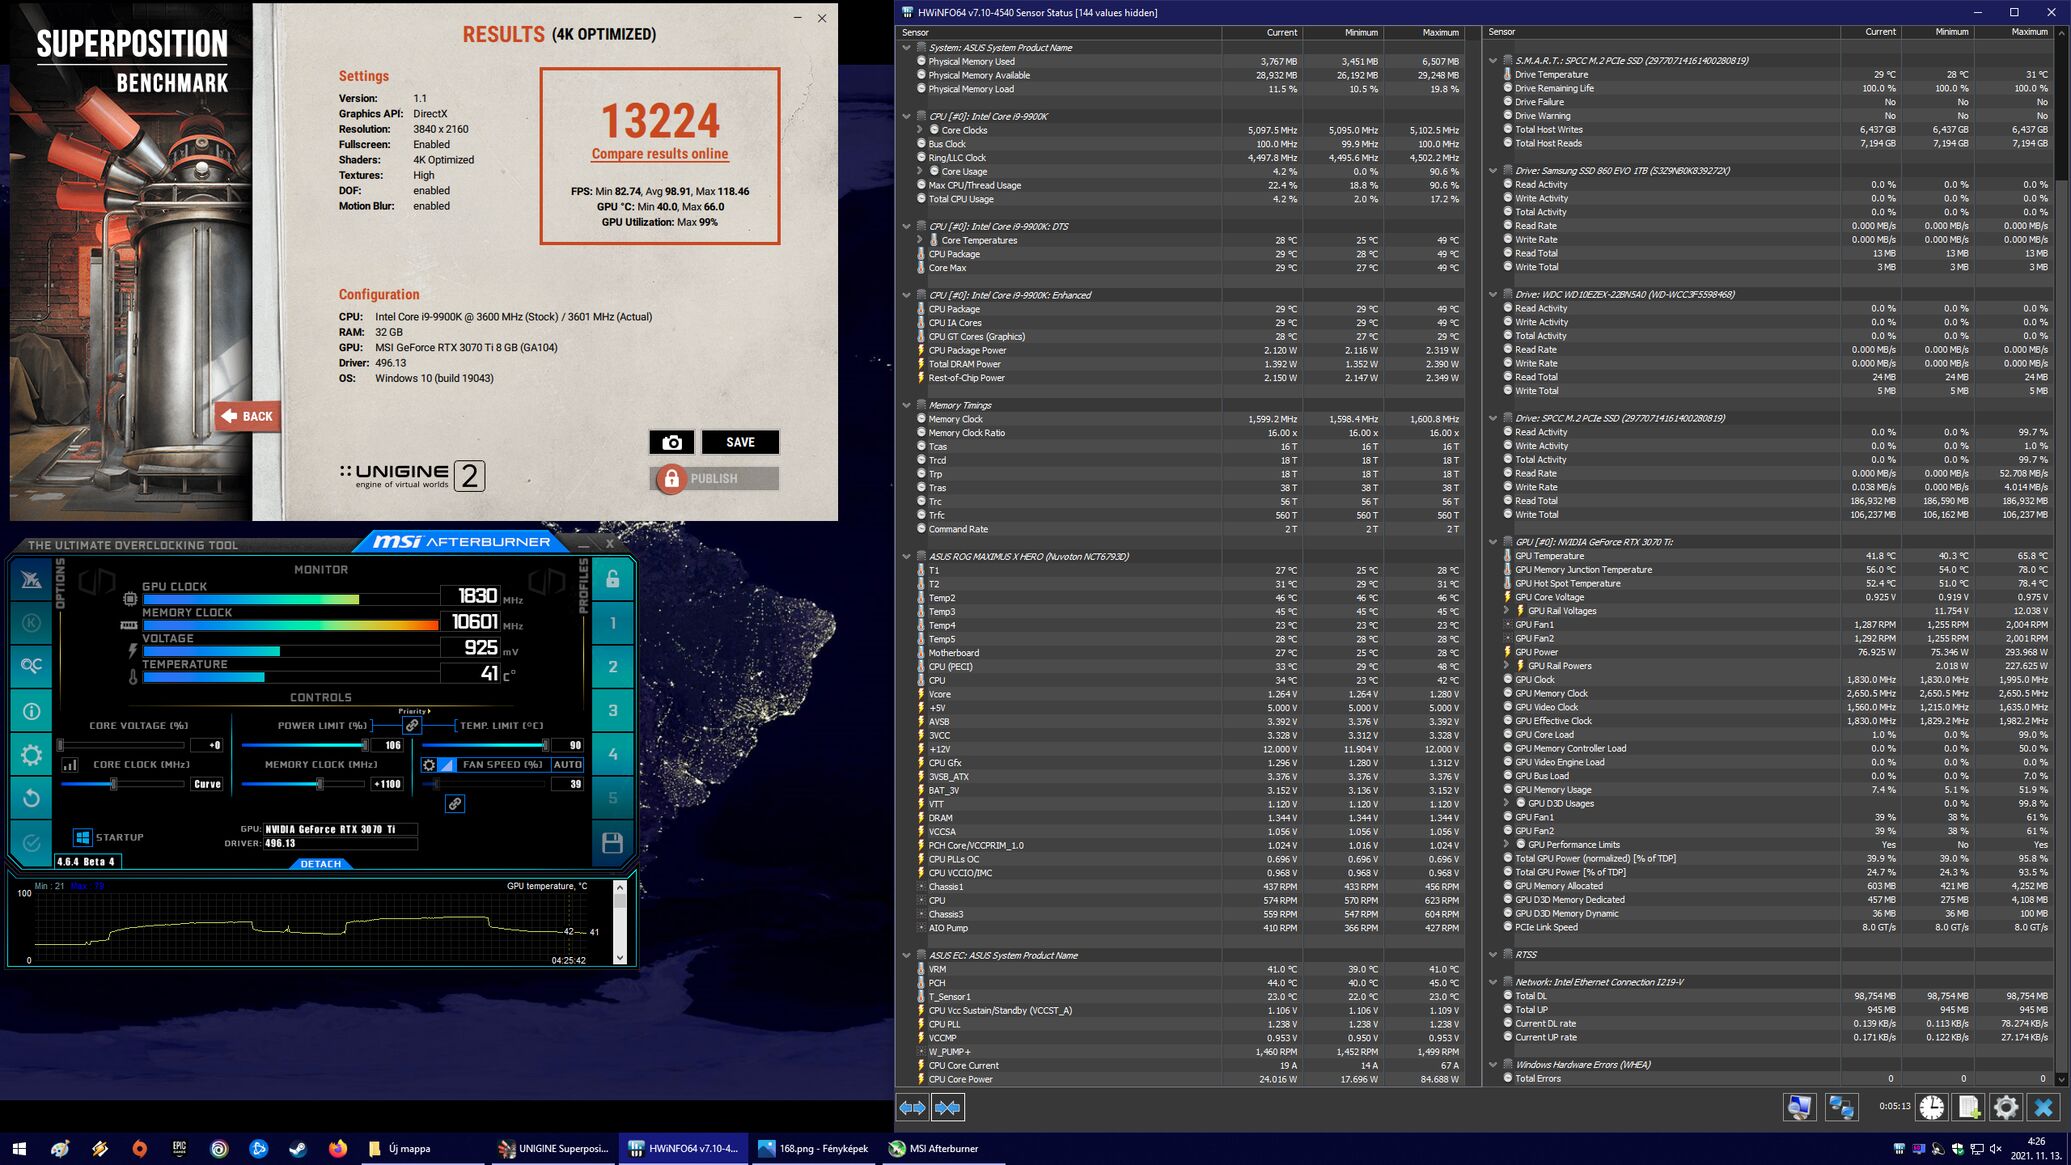Open HWiNFO system summary monitor icon
Viewport: 2071px width, 1165px height.
1799,1107
